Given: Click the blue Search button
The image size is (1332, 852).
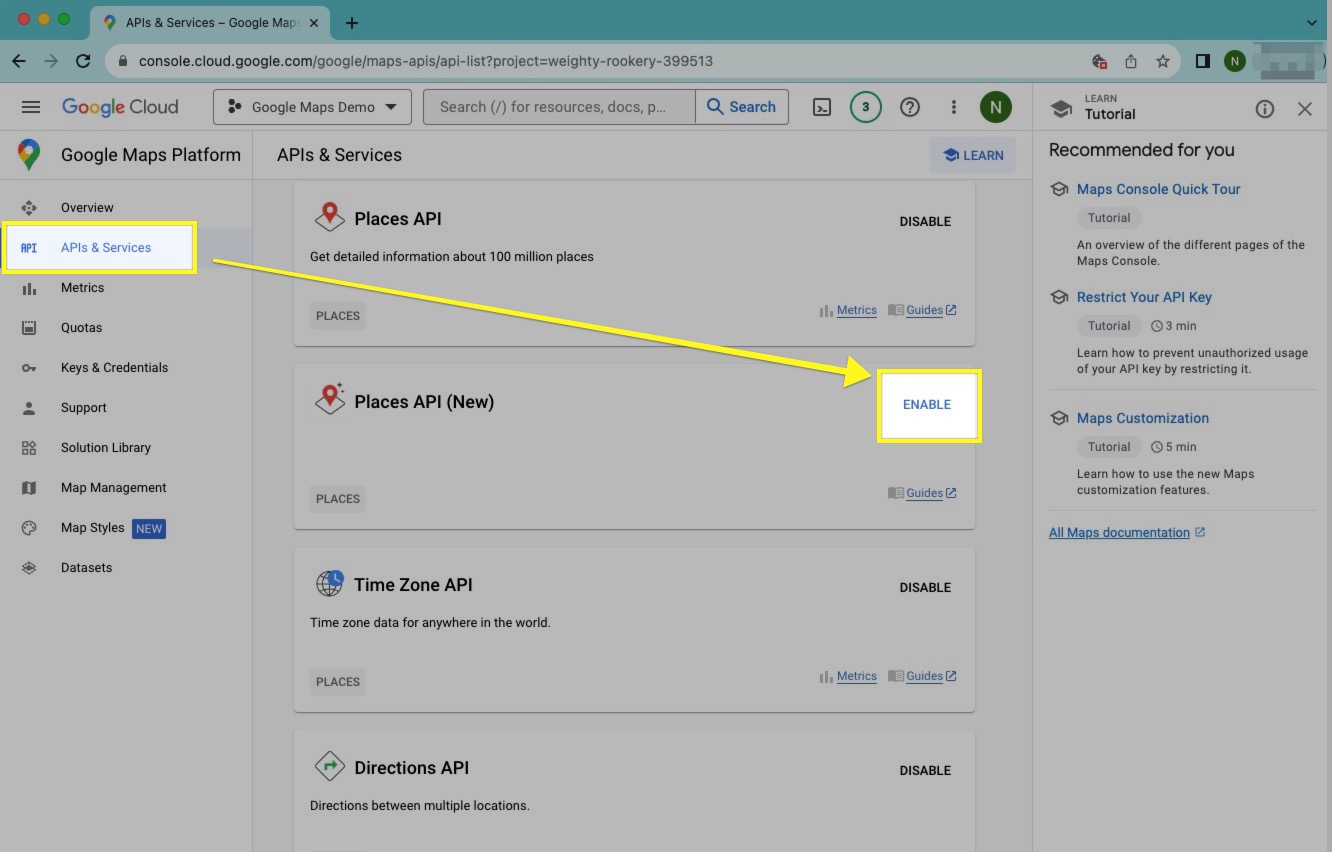Looking at the screenshot, I should click(742, 107).
